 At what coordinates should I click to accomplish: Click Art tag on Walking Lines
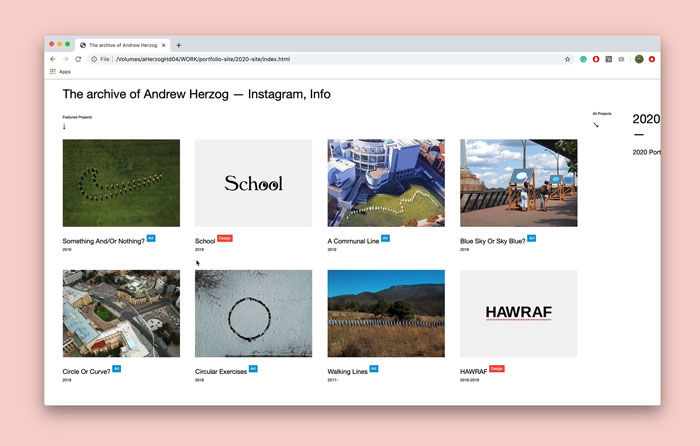[374, 369]
